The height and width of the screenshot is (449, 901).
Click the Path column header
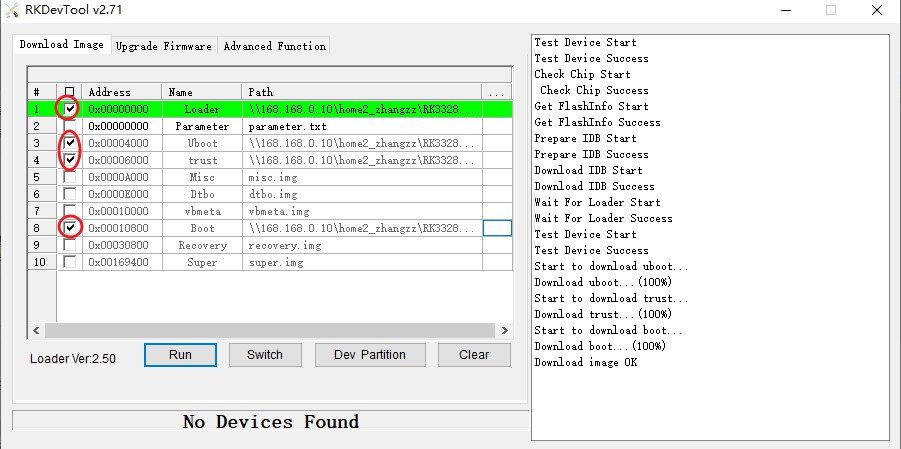(x=362, y=92)
